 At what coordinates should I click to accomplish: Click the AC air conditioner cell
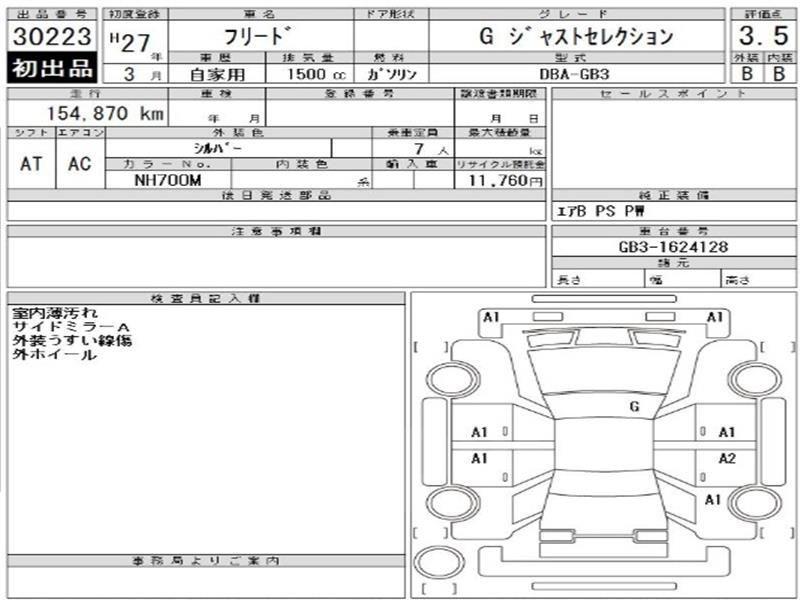pyautogui.click(x=79, y=164)
